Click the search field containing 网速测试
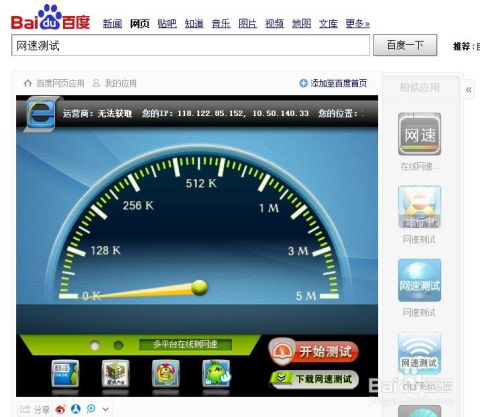Viewport: 480px width, 417px height. coord(190,45)
